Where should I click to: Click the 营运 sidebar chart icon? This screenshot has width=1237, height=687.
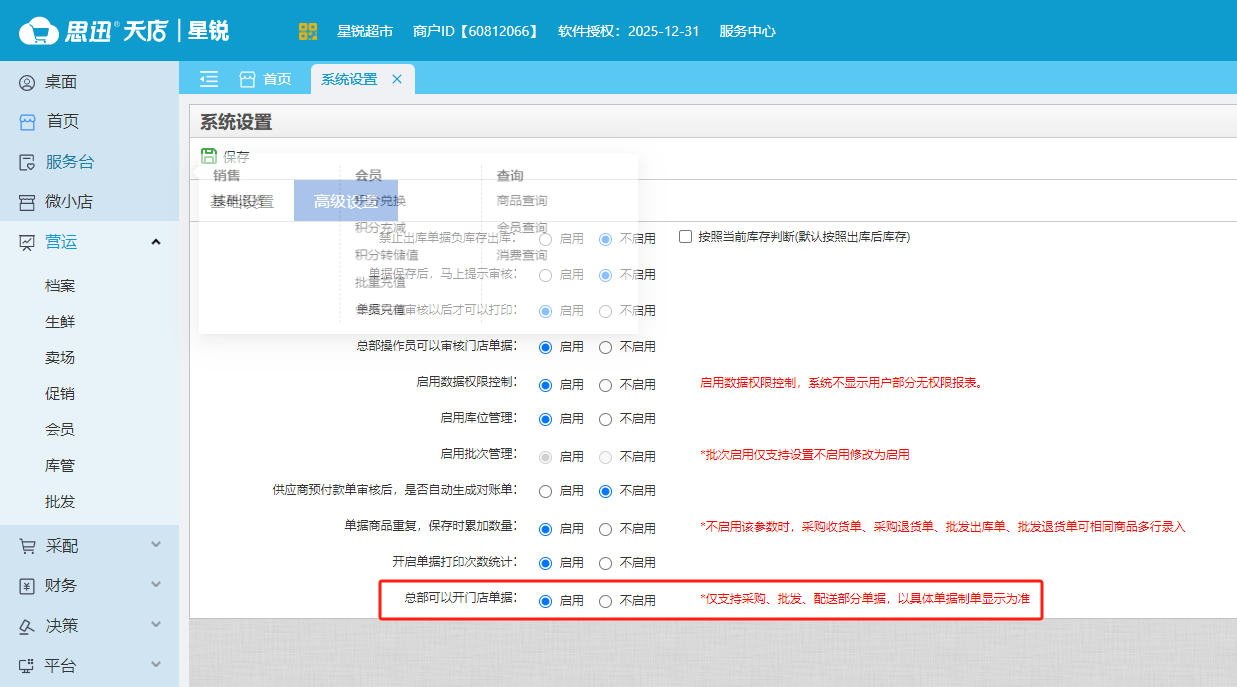(x=27, y=242)
